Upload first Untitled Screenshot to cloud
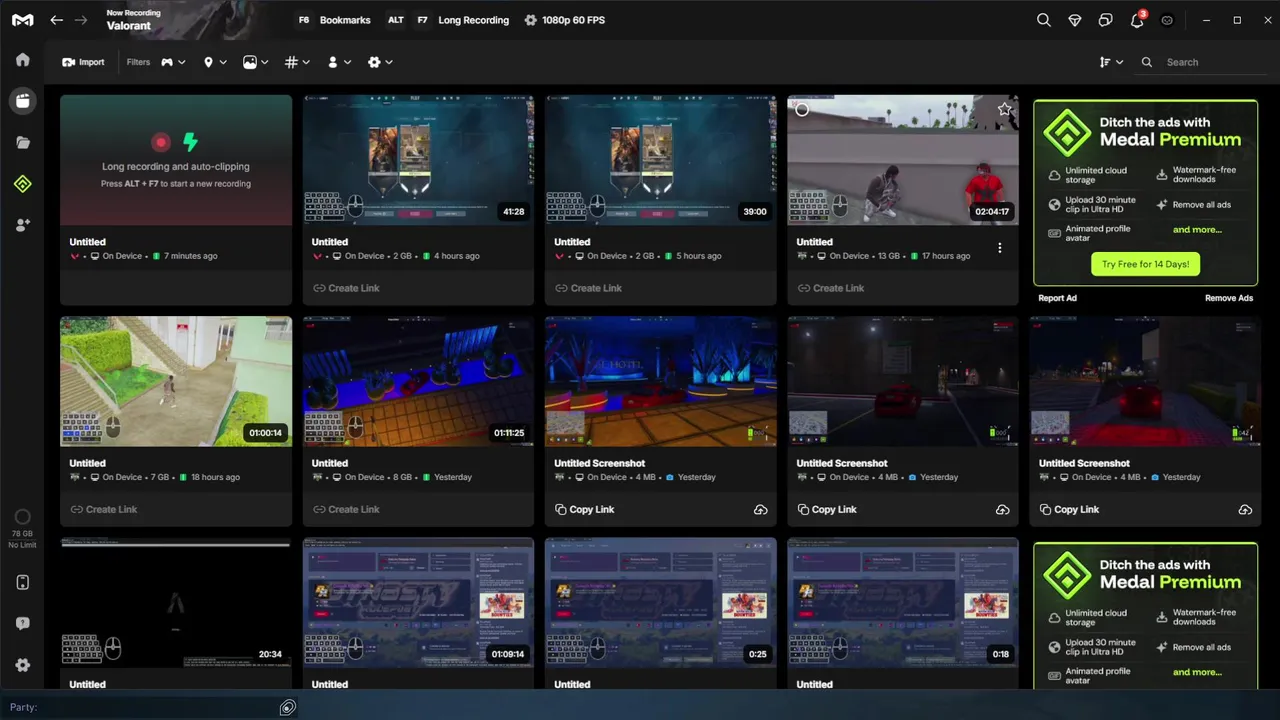 coord(760,510)
